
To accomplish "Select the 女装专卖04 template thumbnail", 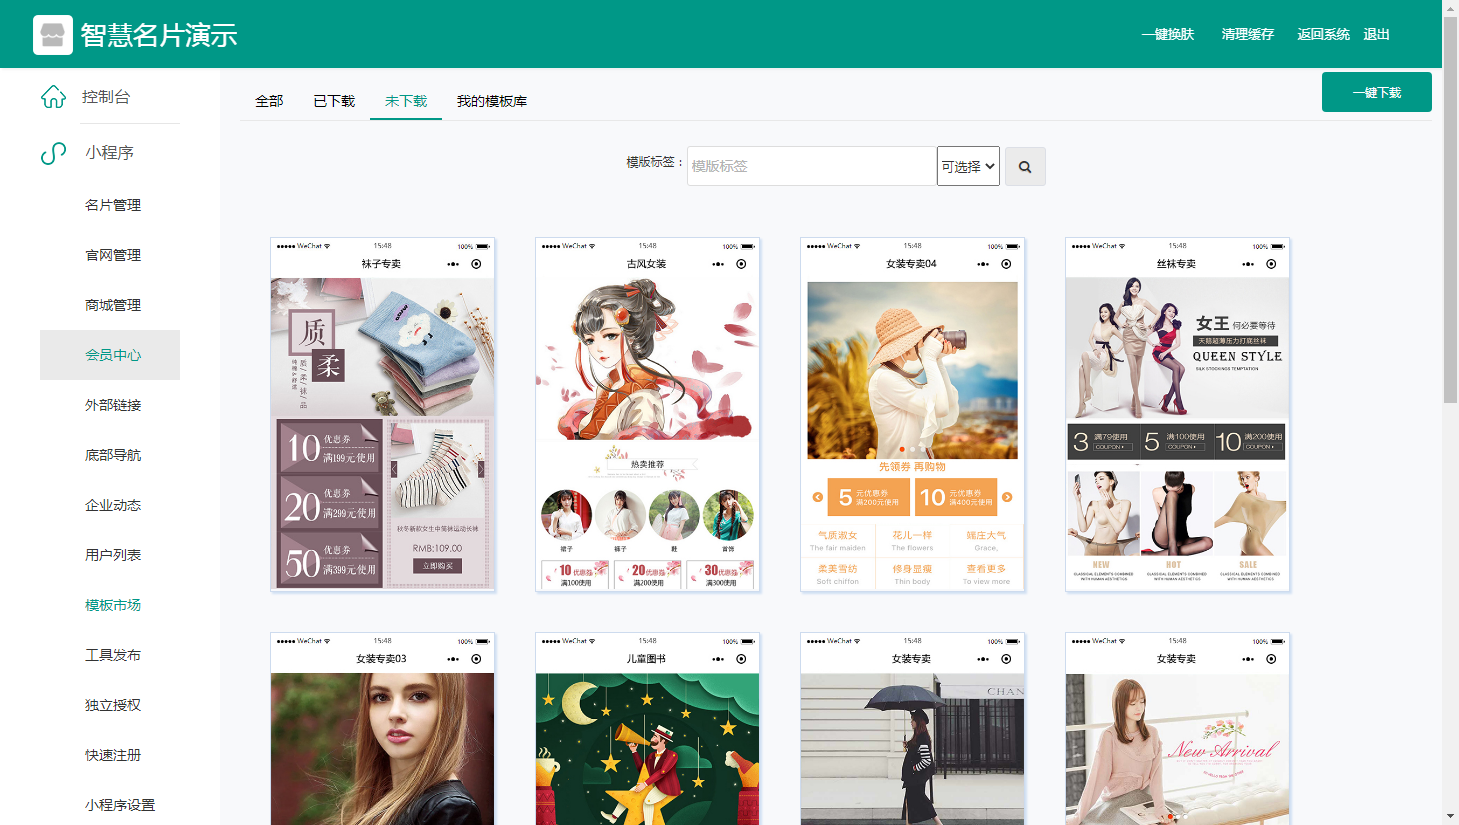I will [913, 415].
